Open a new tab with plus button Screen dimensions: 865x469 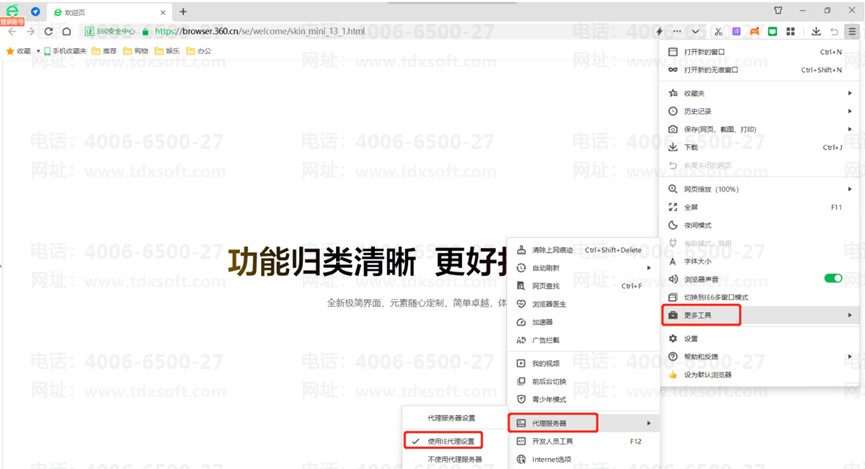point(183,11)
